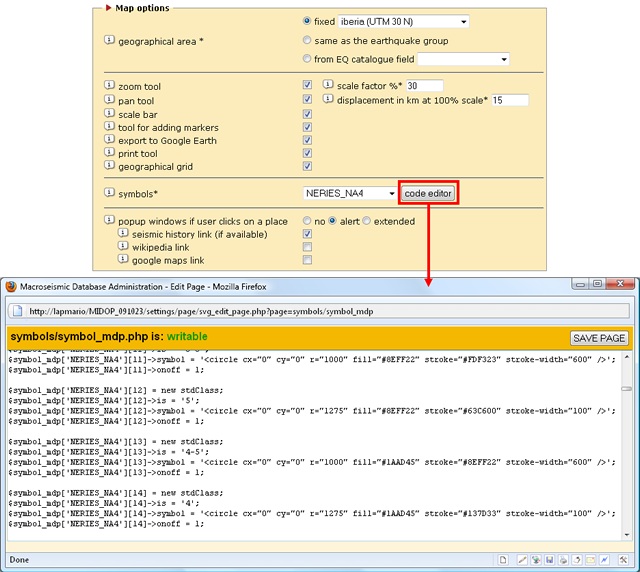The height and width of the screenshot is (572, 640).
Task: Enable the wikipedia link checkbox
Action: (307, 246)
